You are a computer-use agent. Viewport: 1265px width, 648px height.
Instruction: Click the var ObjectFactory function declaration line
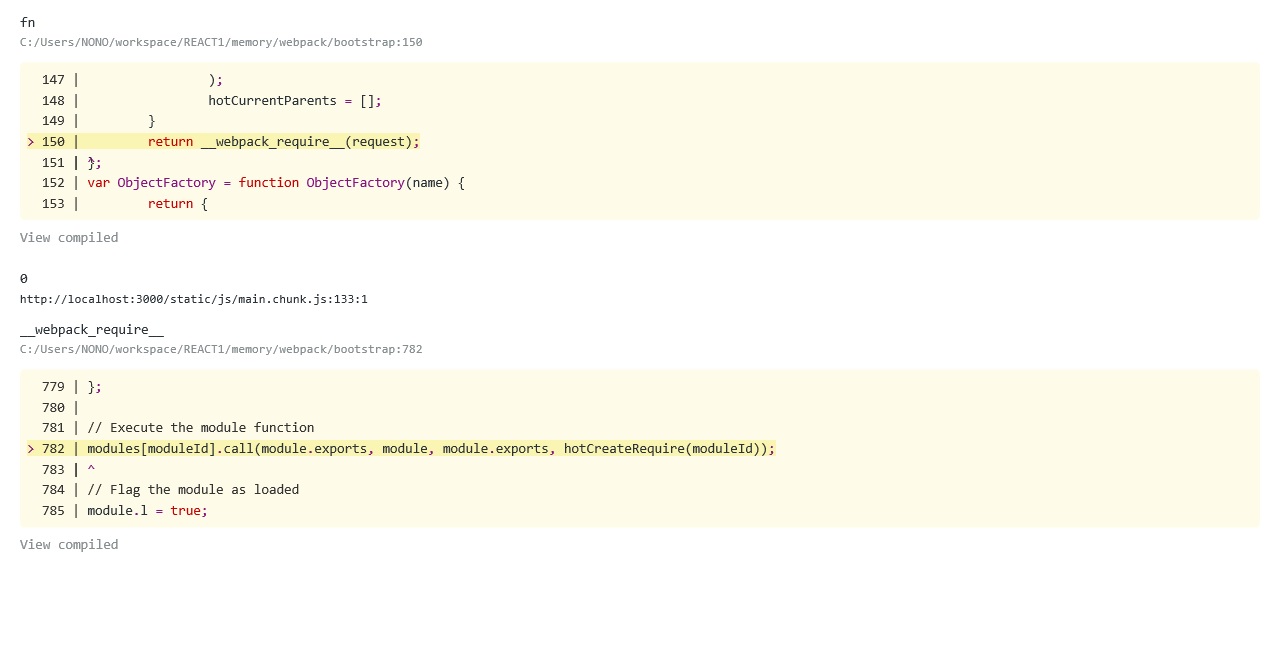click(x=275, y=183)
